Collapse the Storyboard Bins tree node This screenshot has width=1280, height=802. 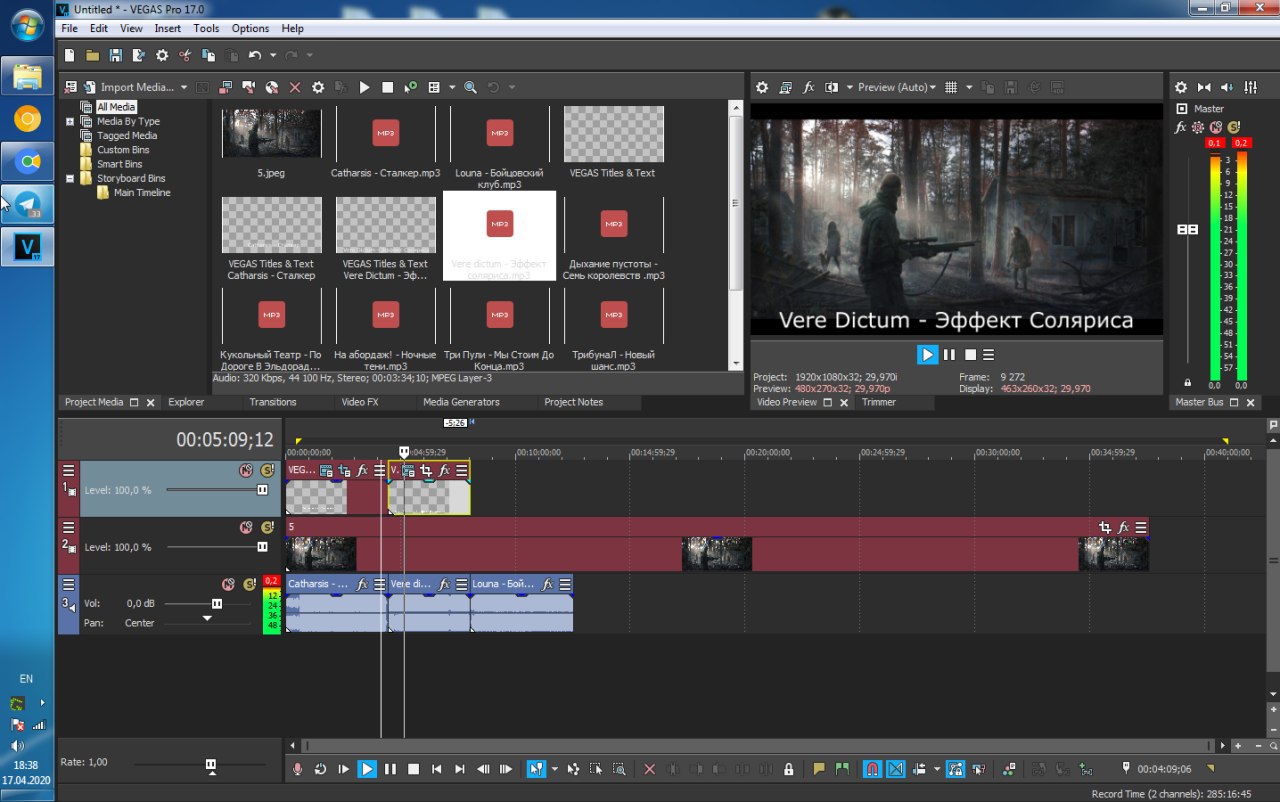tap(71, 179)
